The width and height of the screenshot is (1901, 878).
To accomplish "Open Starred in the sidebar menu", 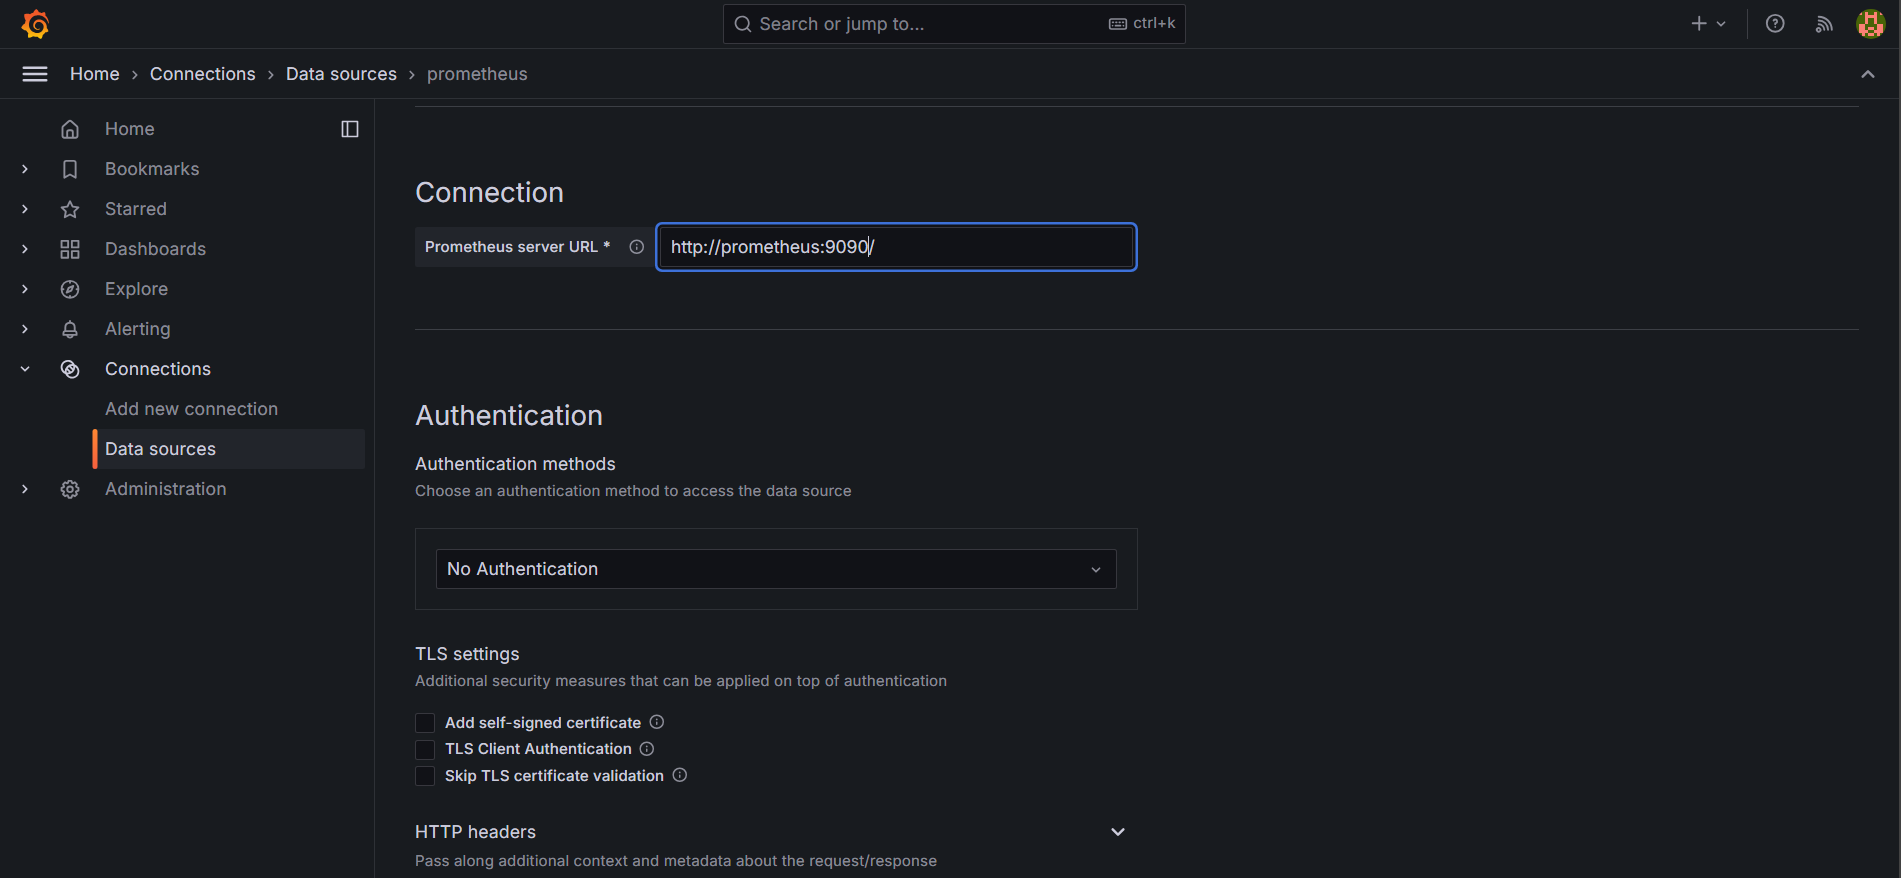I will [x=136, y=209].
